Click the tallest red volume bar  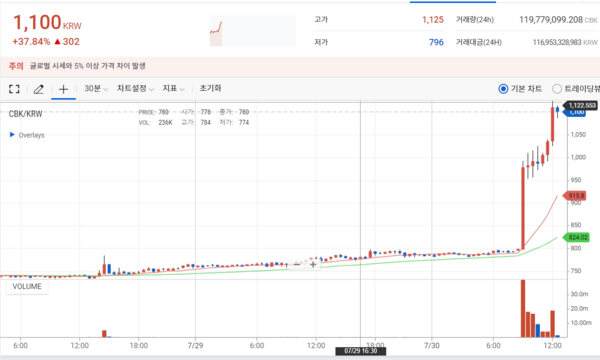point(523,308)
